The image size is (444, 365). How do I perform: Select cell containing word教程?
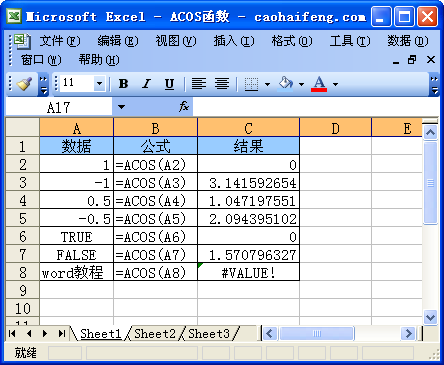[x=77, y=272]
